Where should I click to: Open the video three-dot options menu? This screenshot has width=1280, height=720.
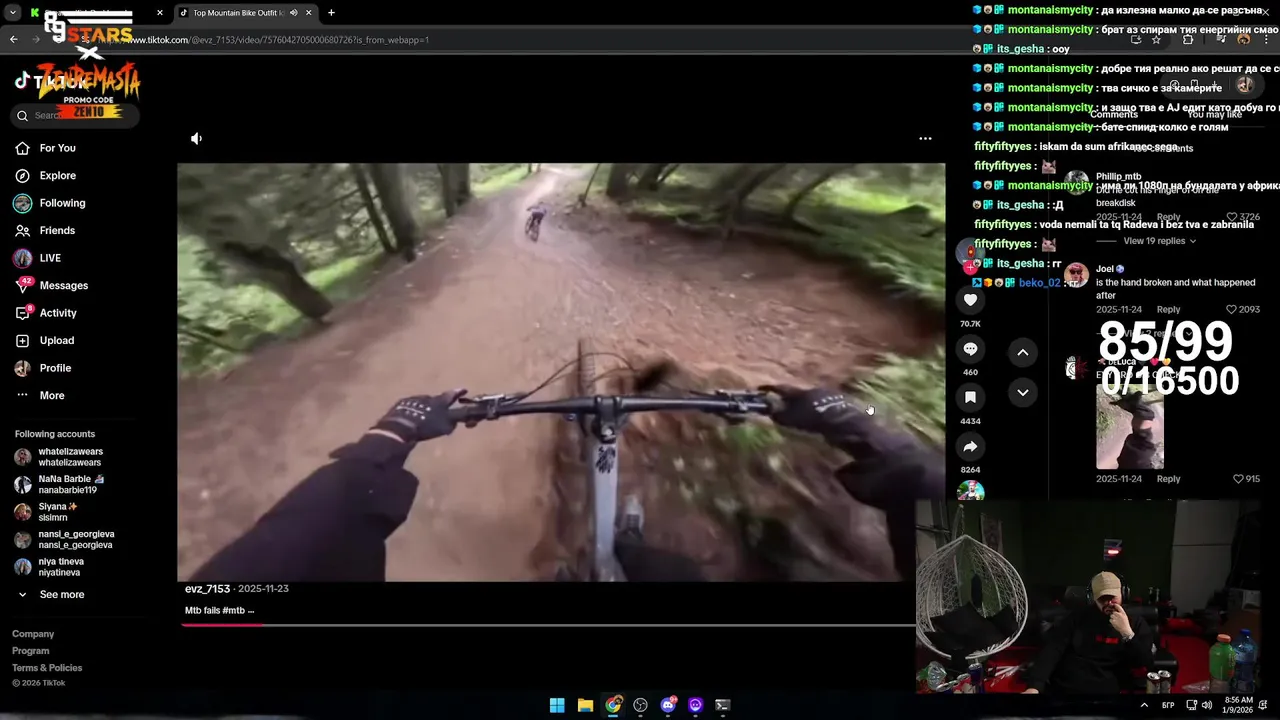(x=925, y=139)
